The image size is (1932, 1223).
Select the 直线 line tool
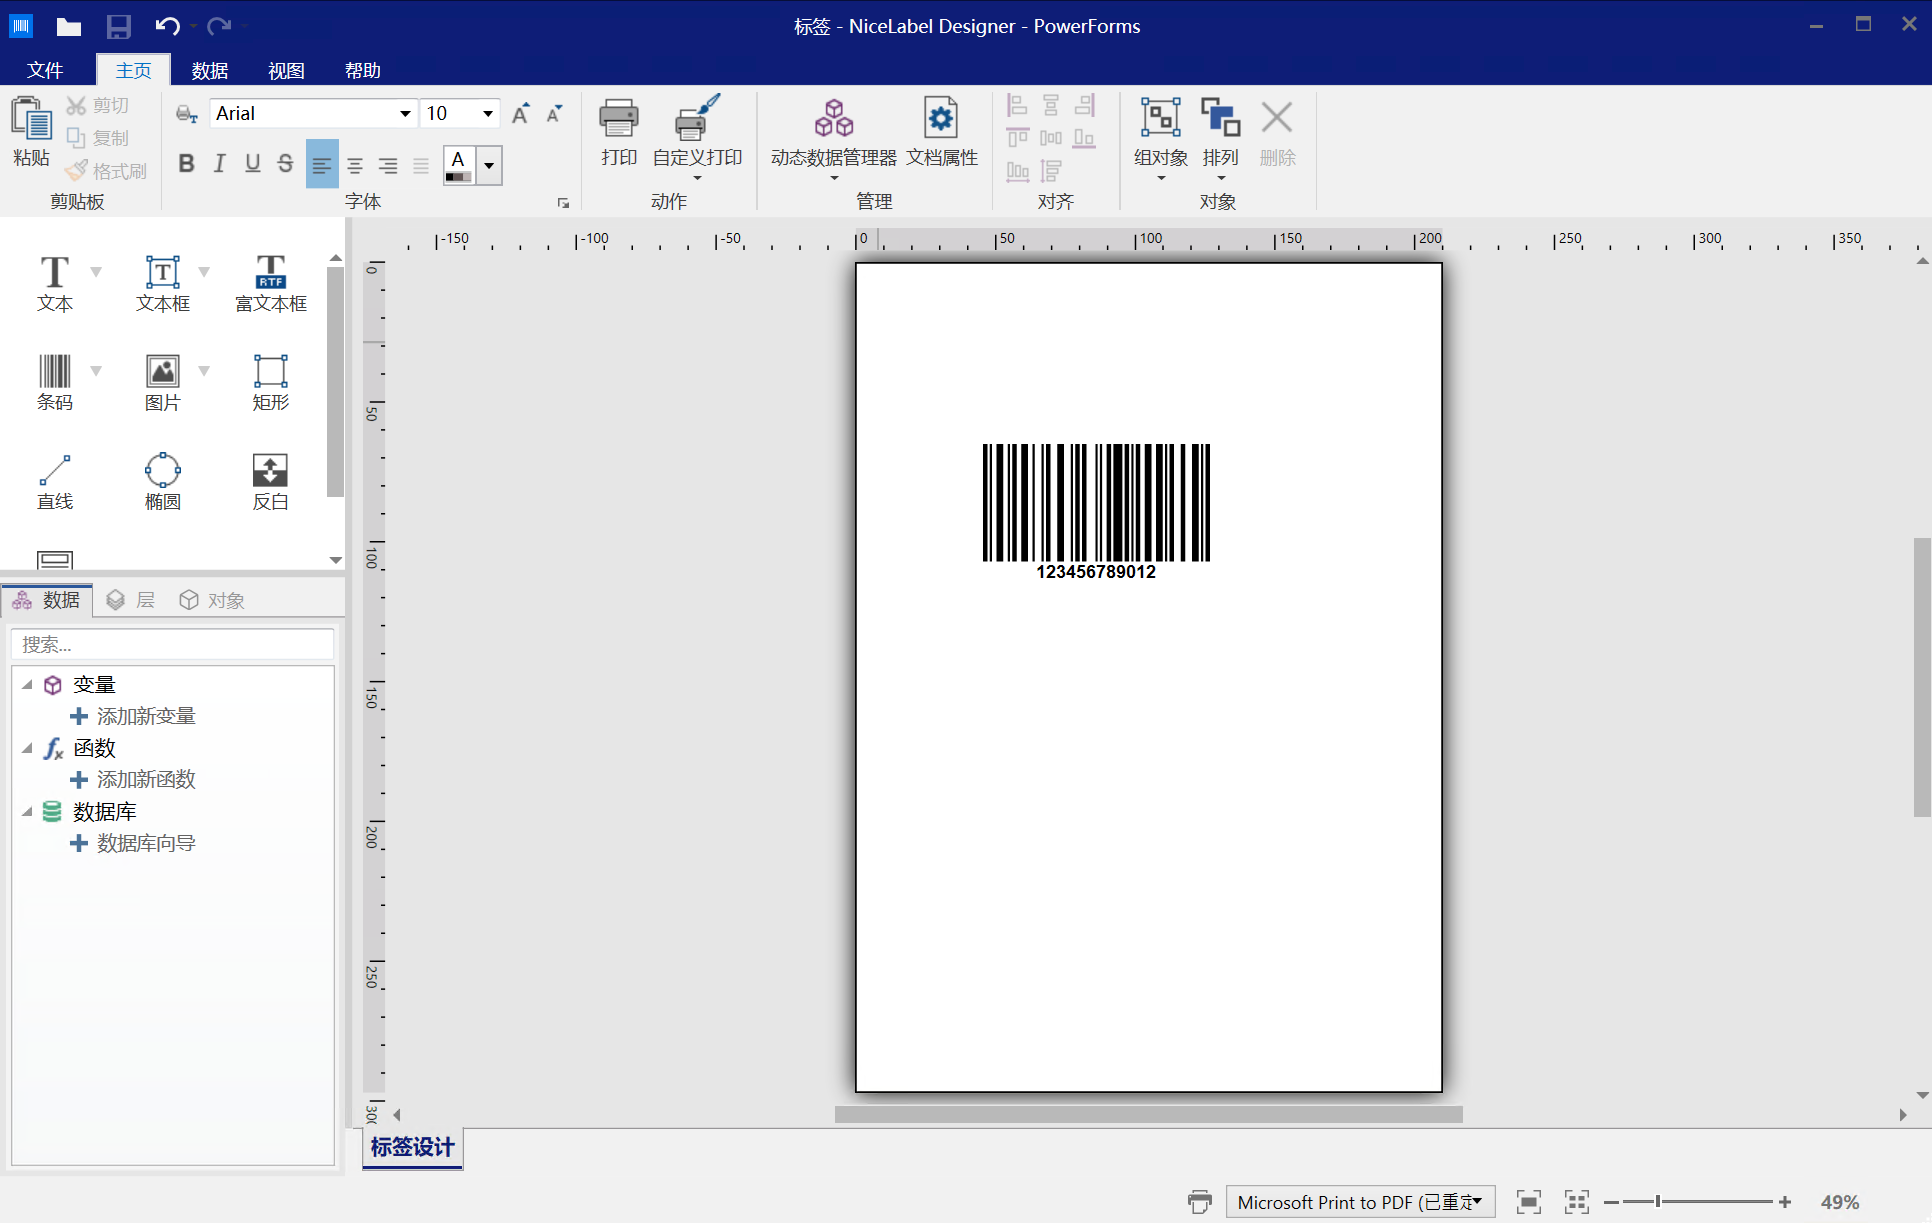point(55,481)
